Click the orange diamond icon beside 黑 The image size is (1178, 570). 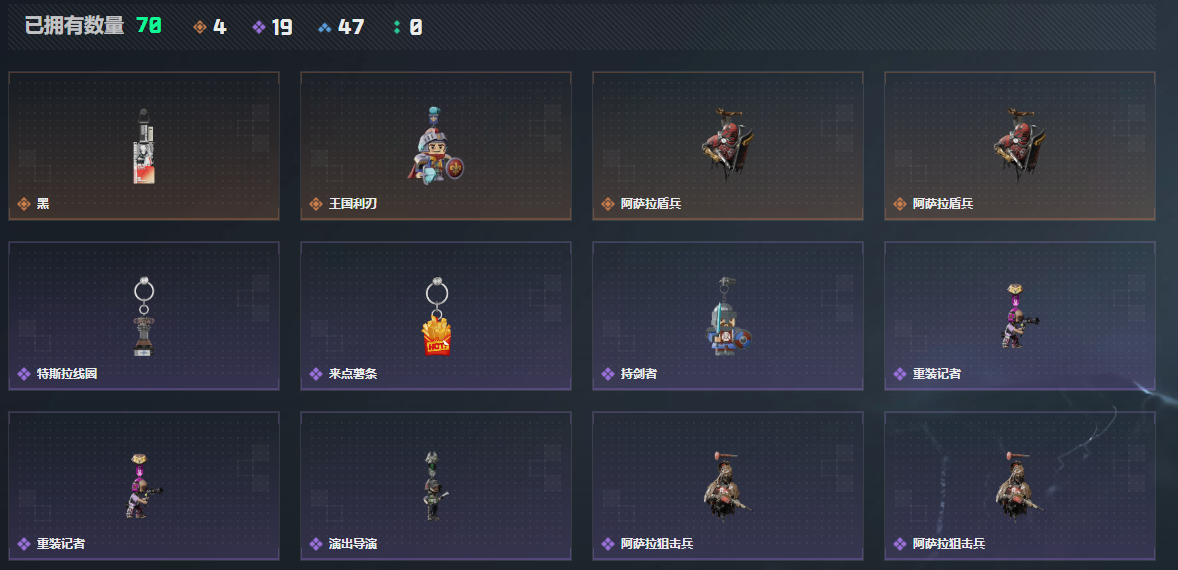pyautogui.click(x=24, y=204)
